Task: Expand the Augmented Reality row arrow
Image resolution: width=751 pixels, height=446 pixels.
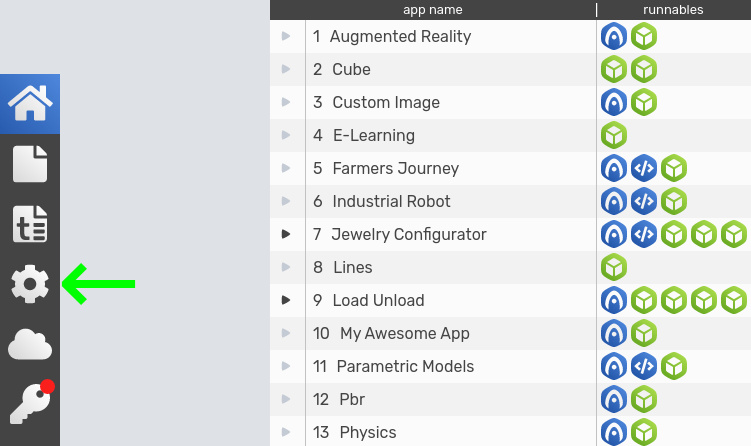Action: (286, 36)
